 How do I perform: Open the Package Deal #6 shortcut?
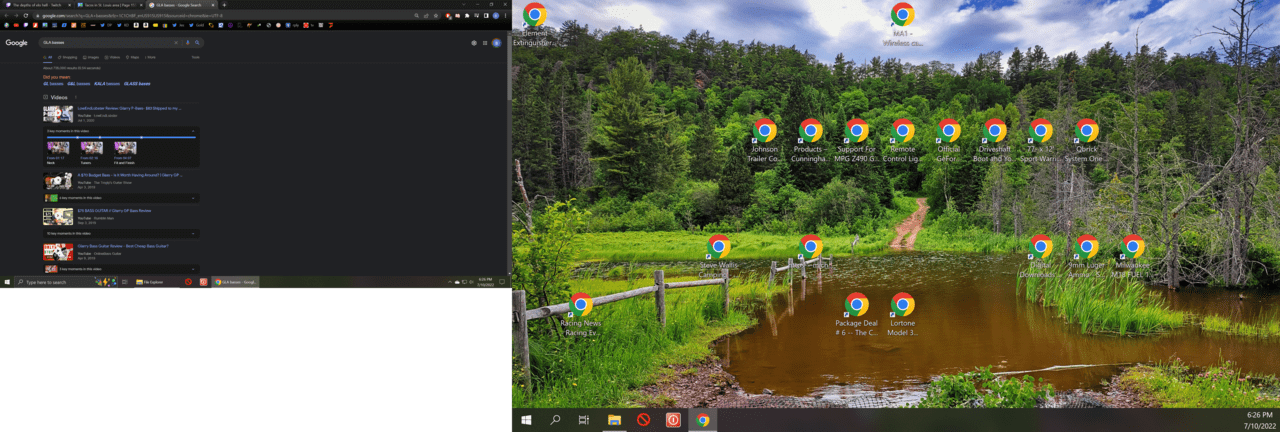[857, 314]
